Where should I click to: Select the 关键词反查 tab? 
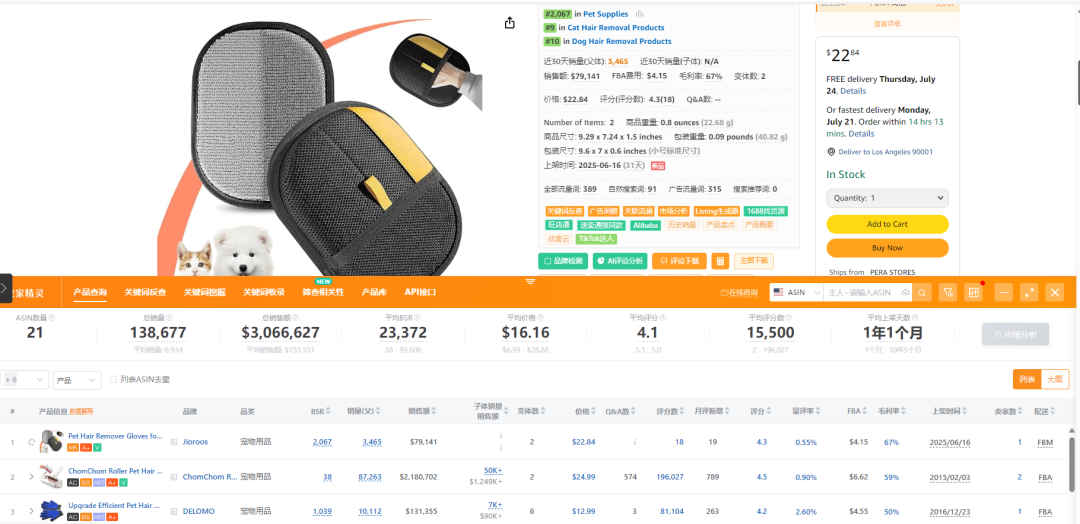pyautogui.click(x=145, y=293)
